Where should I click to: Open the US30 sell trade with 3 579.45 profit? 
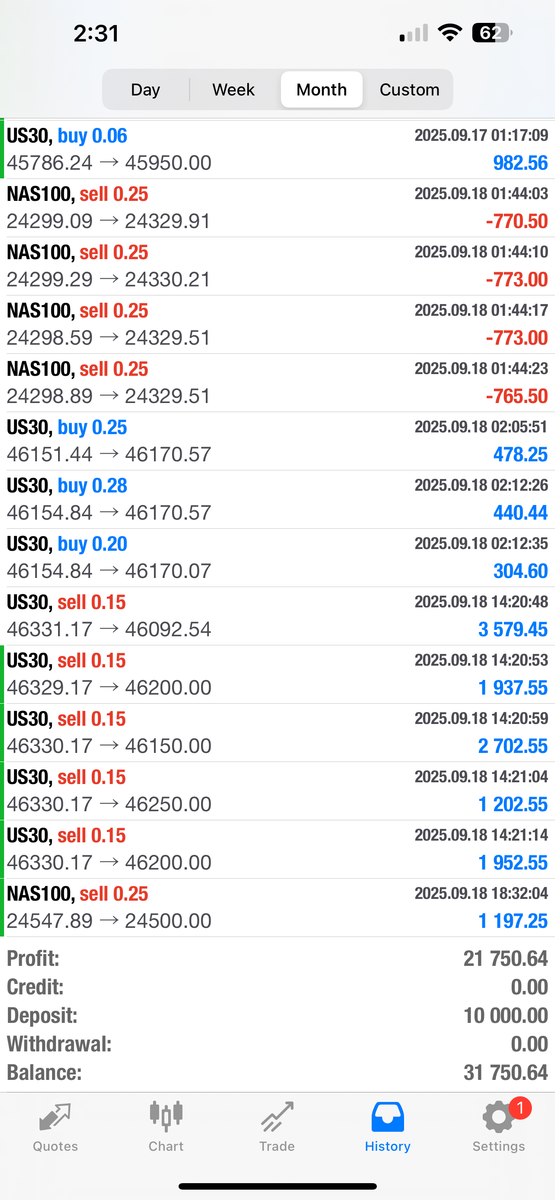point(277,616)
